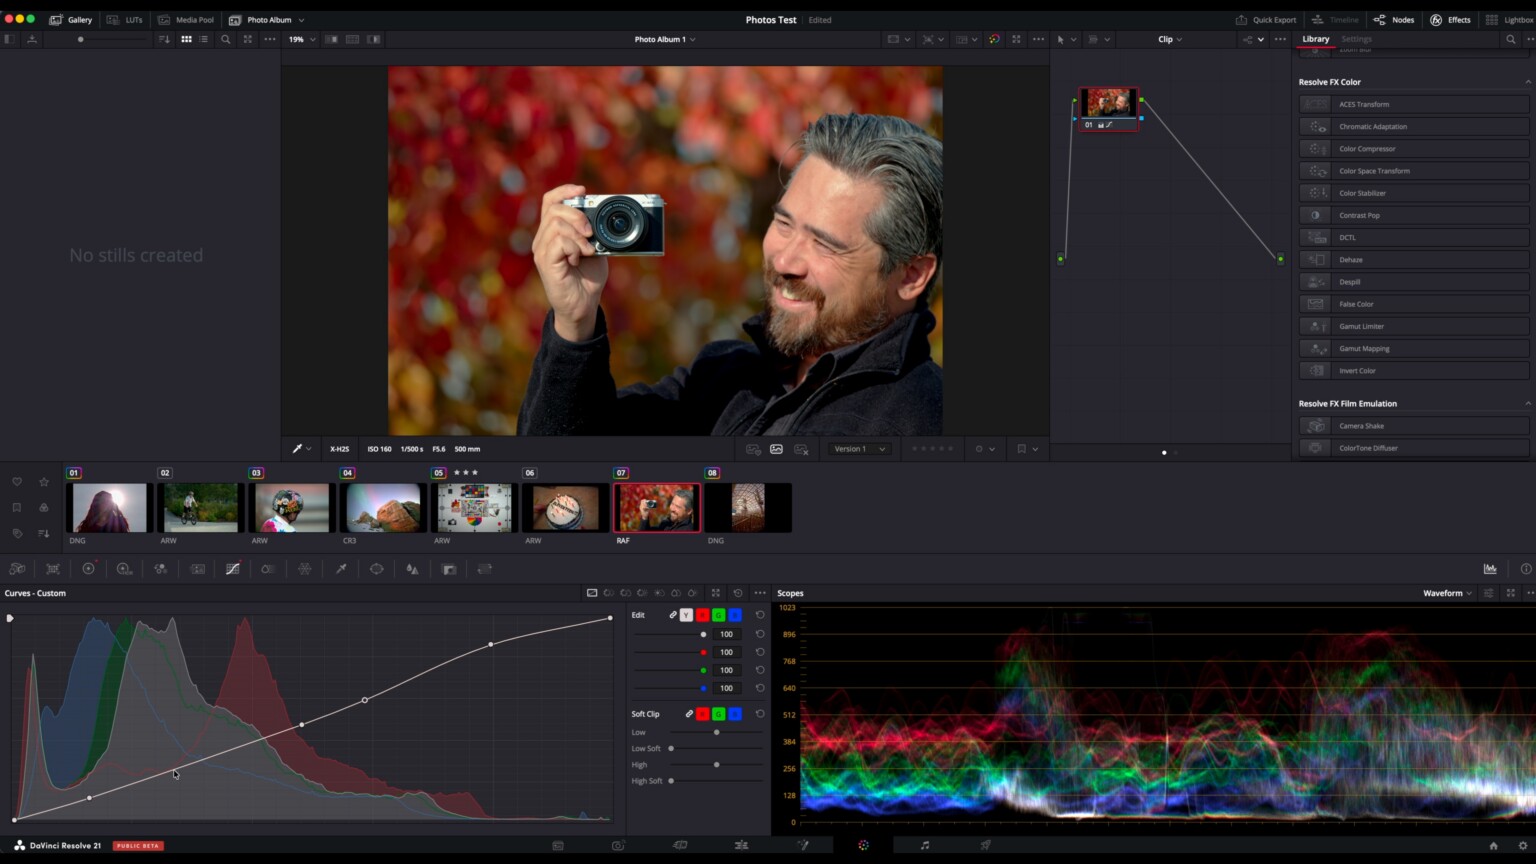Collapse the Resolve FX Color section

[x=1527, y=82]
